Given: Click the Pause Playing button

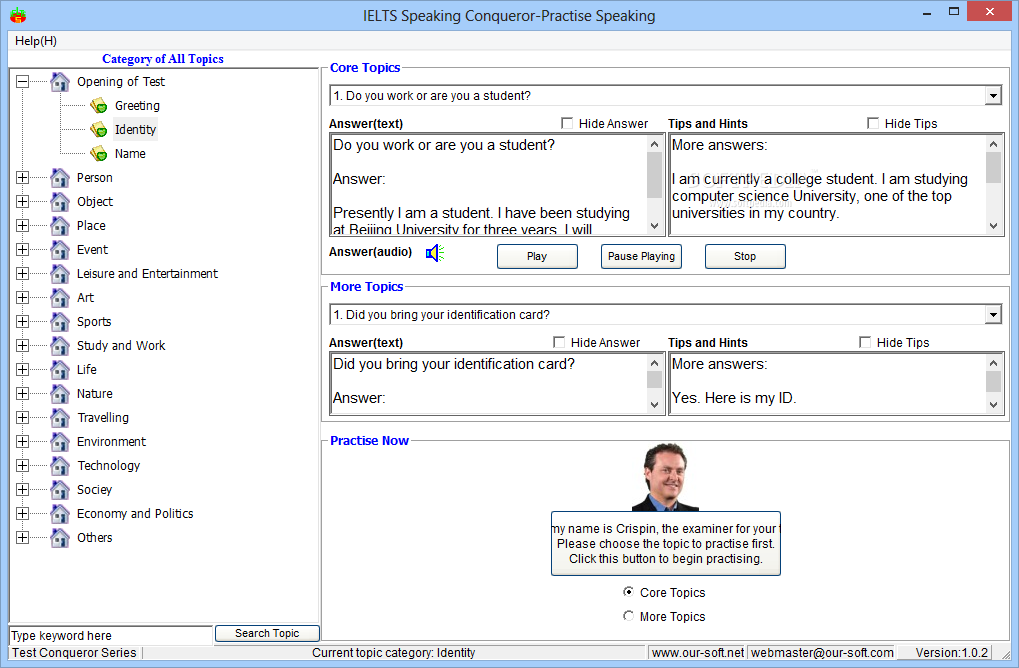Looking at the screenshot, I should pyautogui.click(x=641, y=256).
